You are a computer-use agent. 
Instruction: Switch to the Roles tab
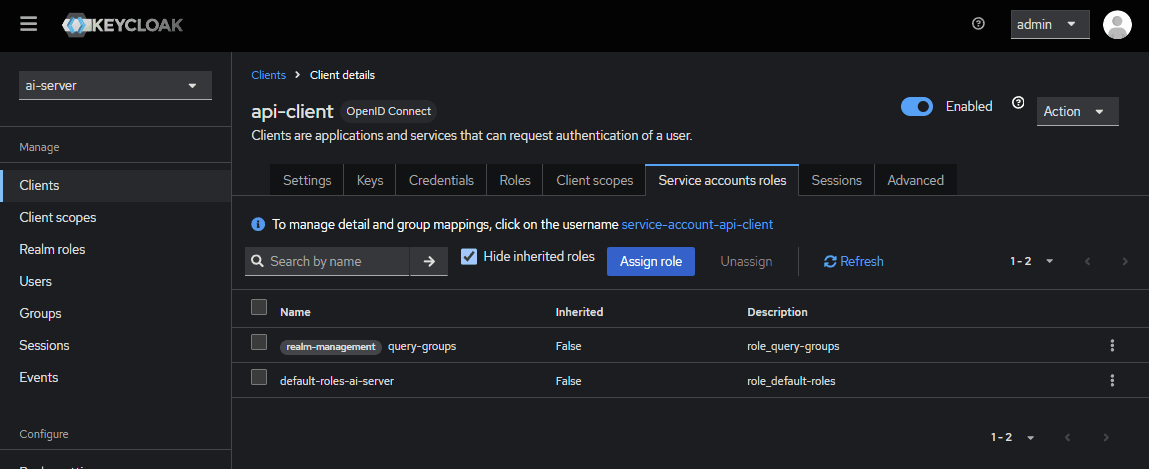(x=515, y=180)
